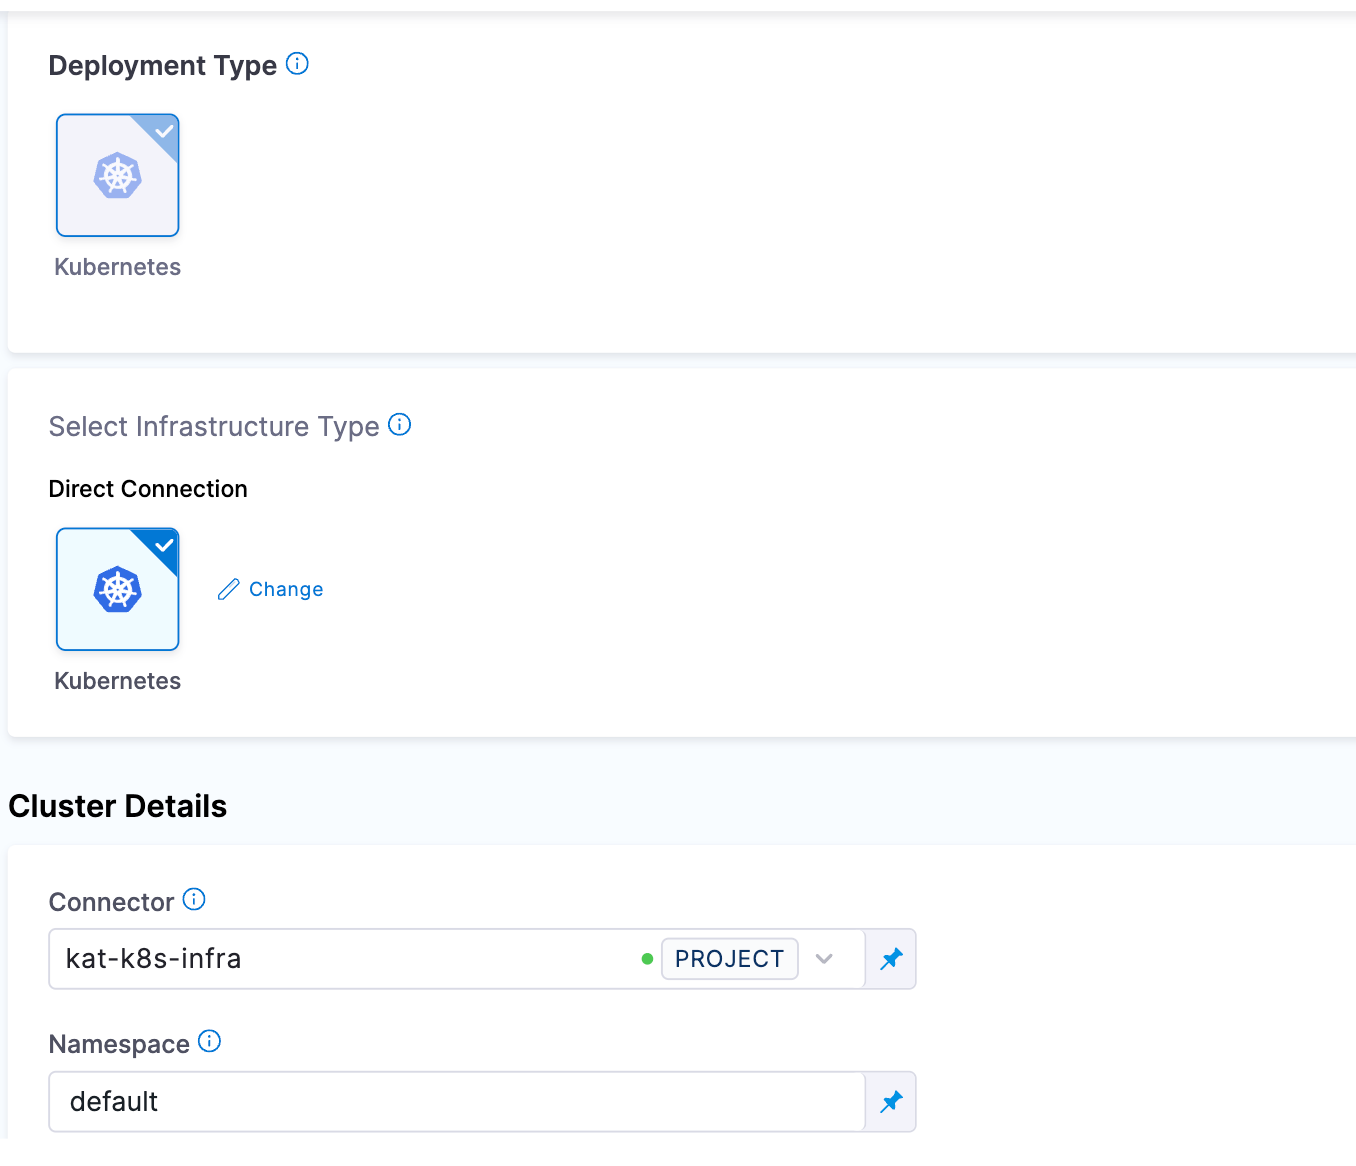
Task: Select the Kubernetes deployment type tile
Action: click(117, 176)
